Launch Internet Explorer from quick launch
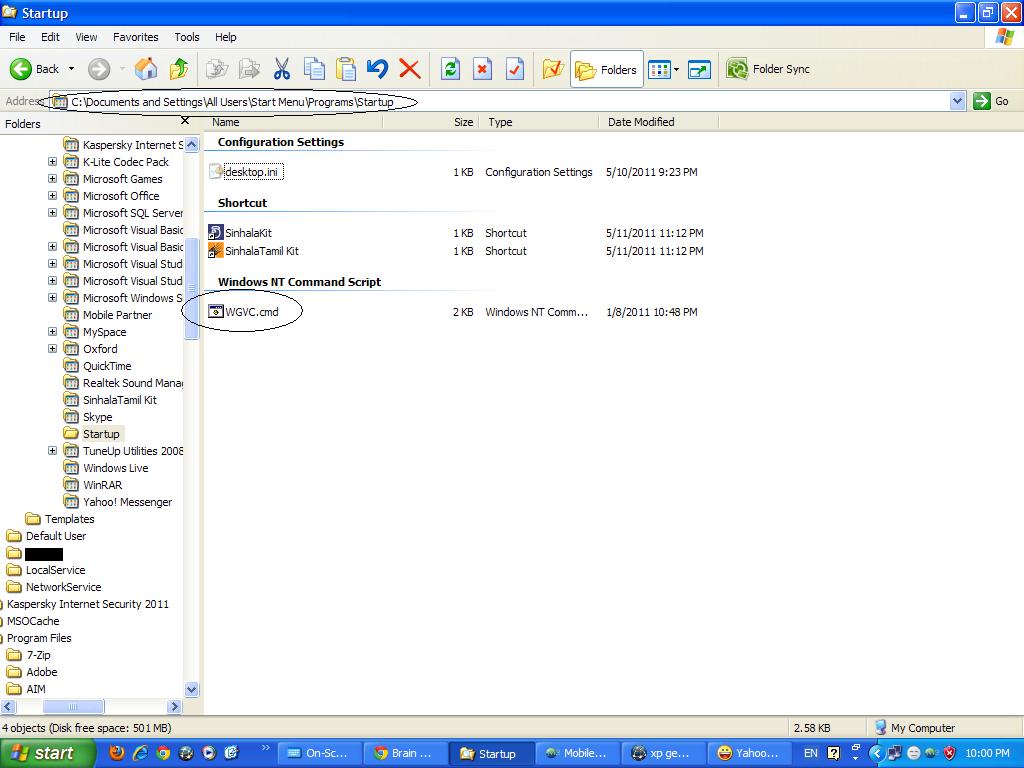 (140, 753)
